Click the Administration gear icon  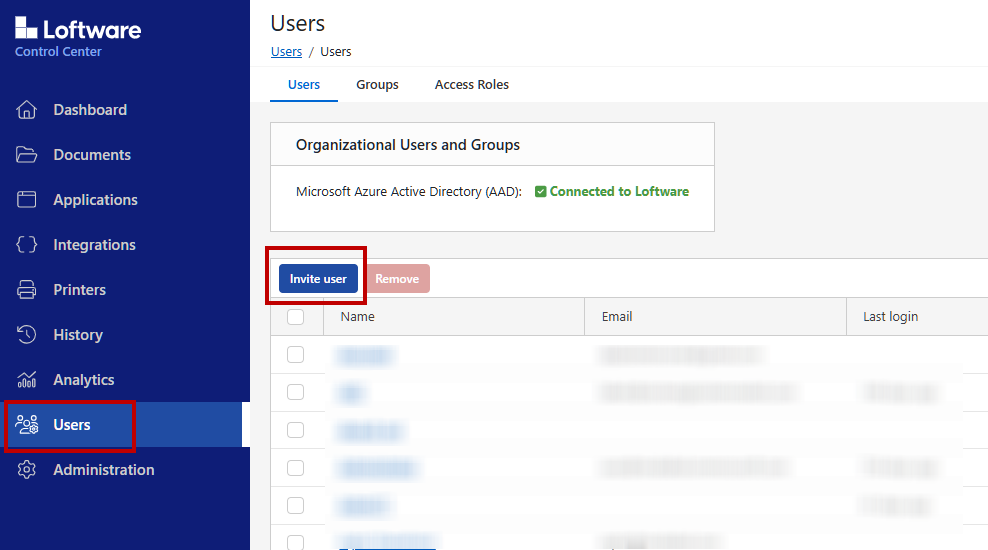point(26,469)
